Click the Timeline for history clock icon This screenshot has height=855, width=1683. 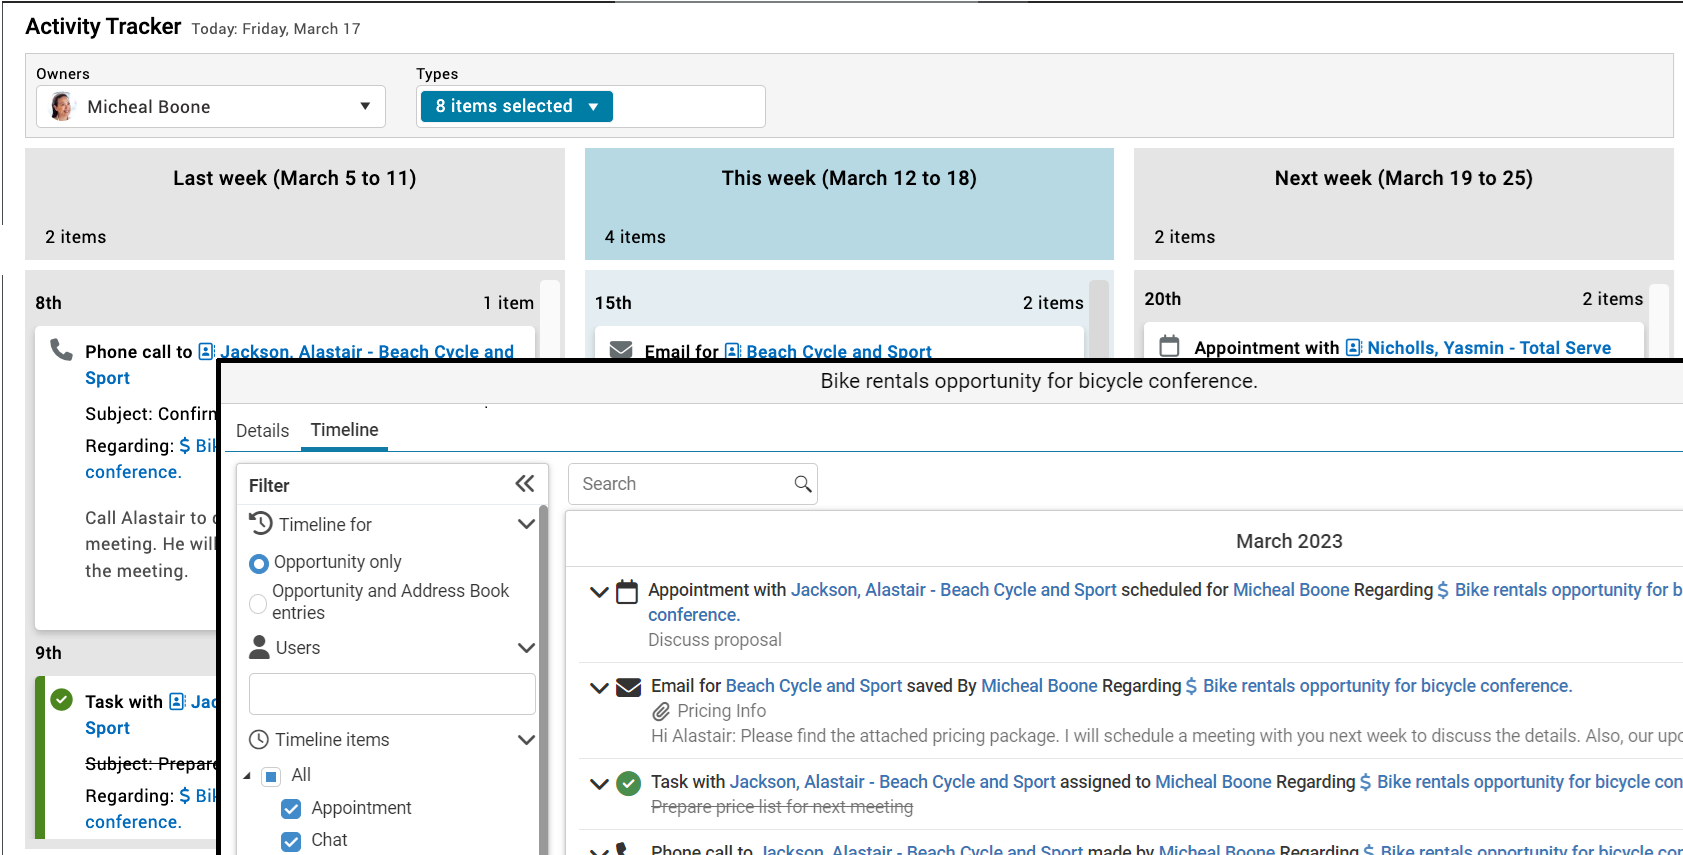pyautogui.click(x=261, y=523)
